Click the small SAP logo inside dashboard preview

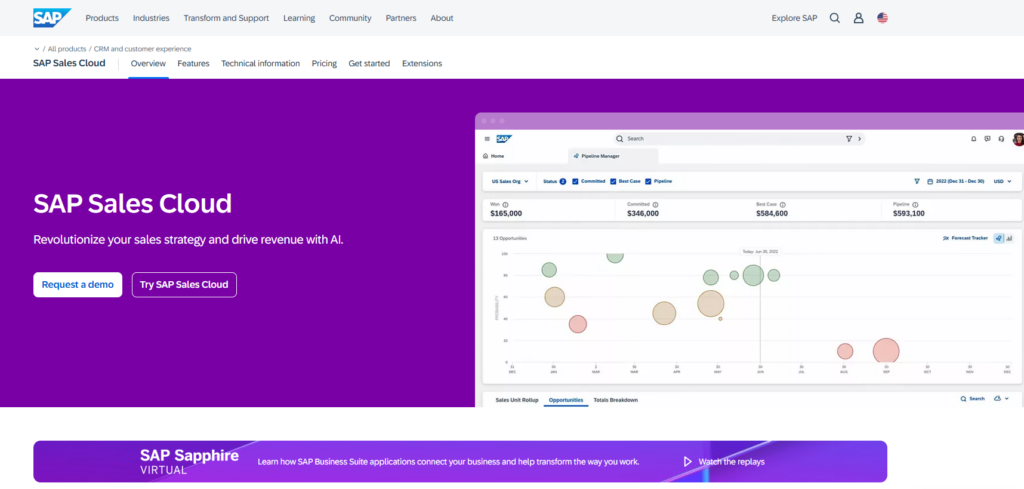tap(504, 138)
